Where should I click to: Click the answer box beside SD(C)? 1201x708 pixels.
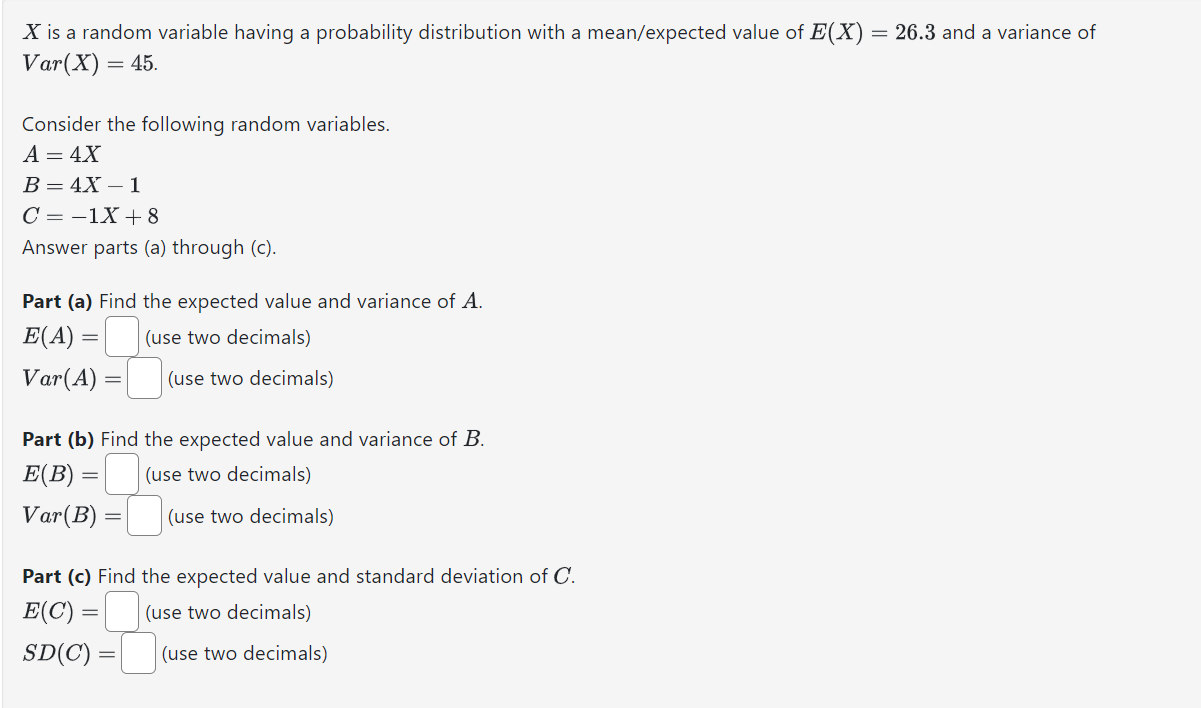(x=138, y=653)
